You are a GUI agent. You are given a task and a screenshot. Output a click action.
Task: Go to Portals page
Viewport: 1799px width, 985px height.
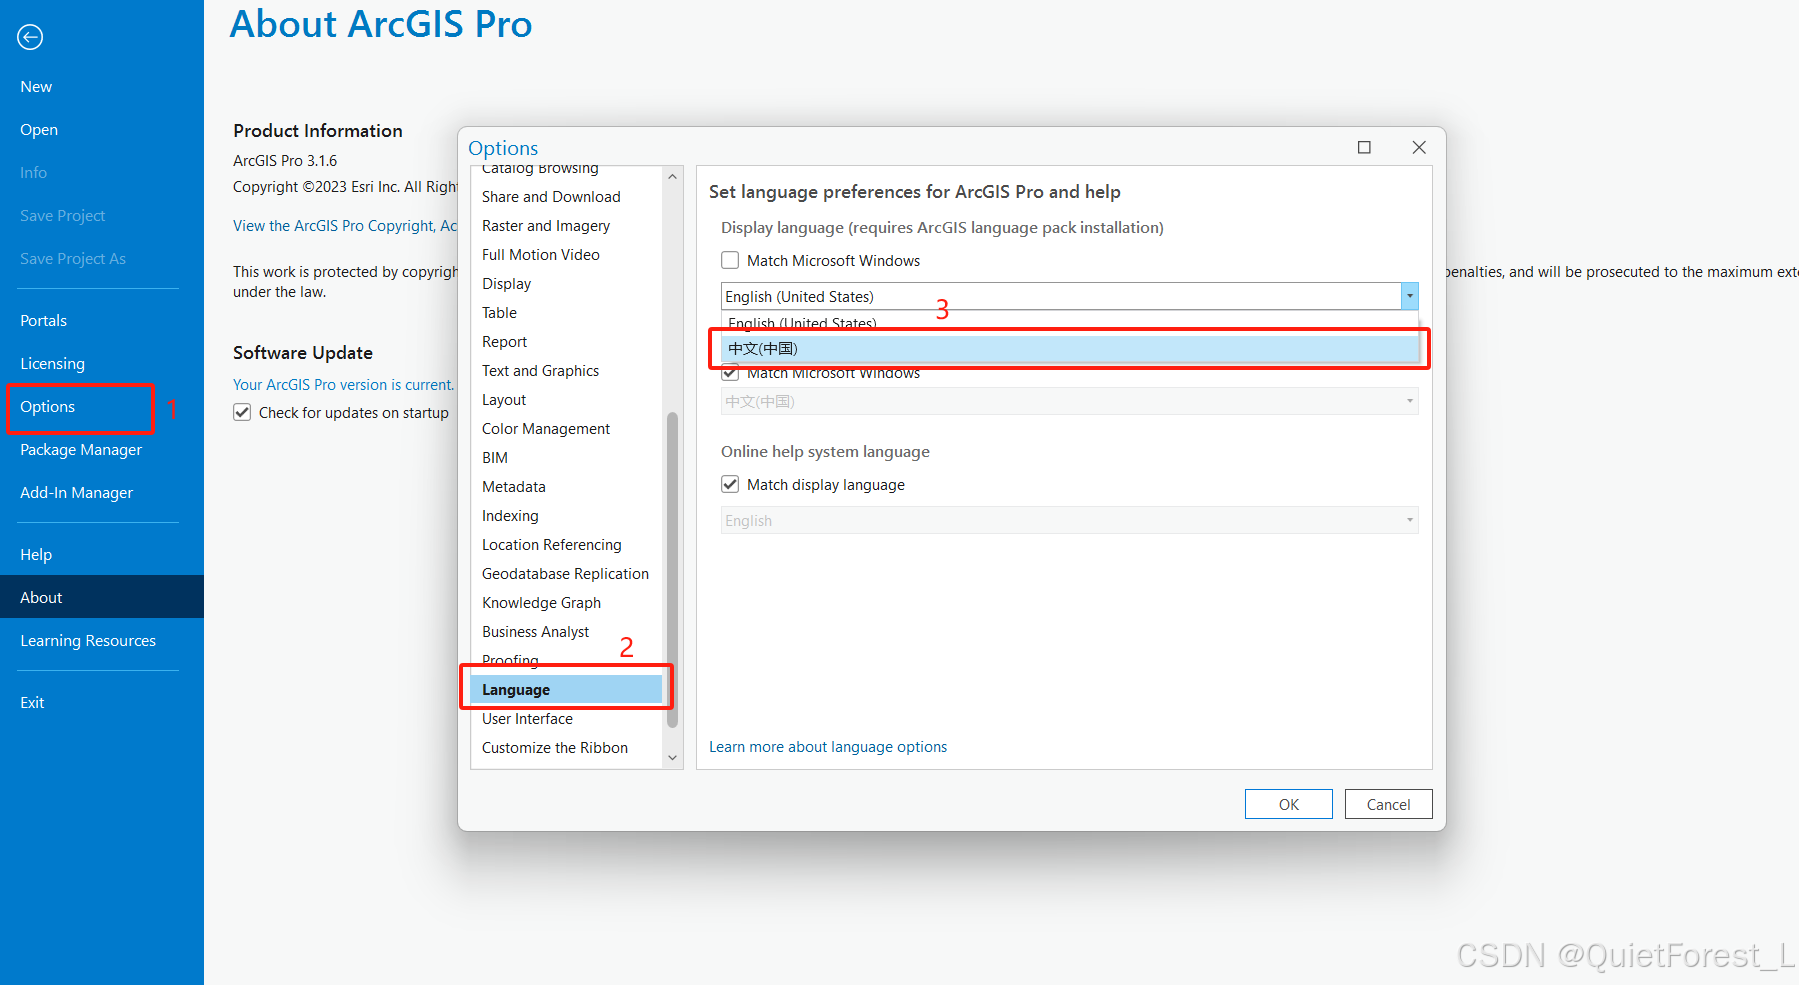[43, 321]
